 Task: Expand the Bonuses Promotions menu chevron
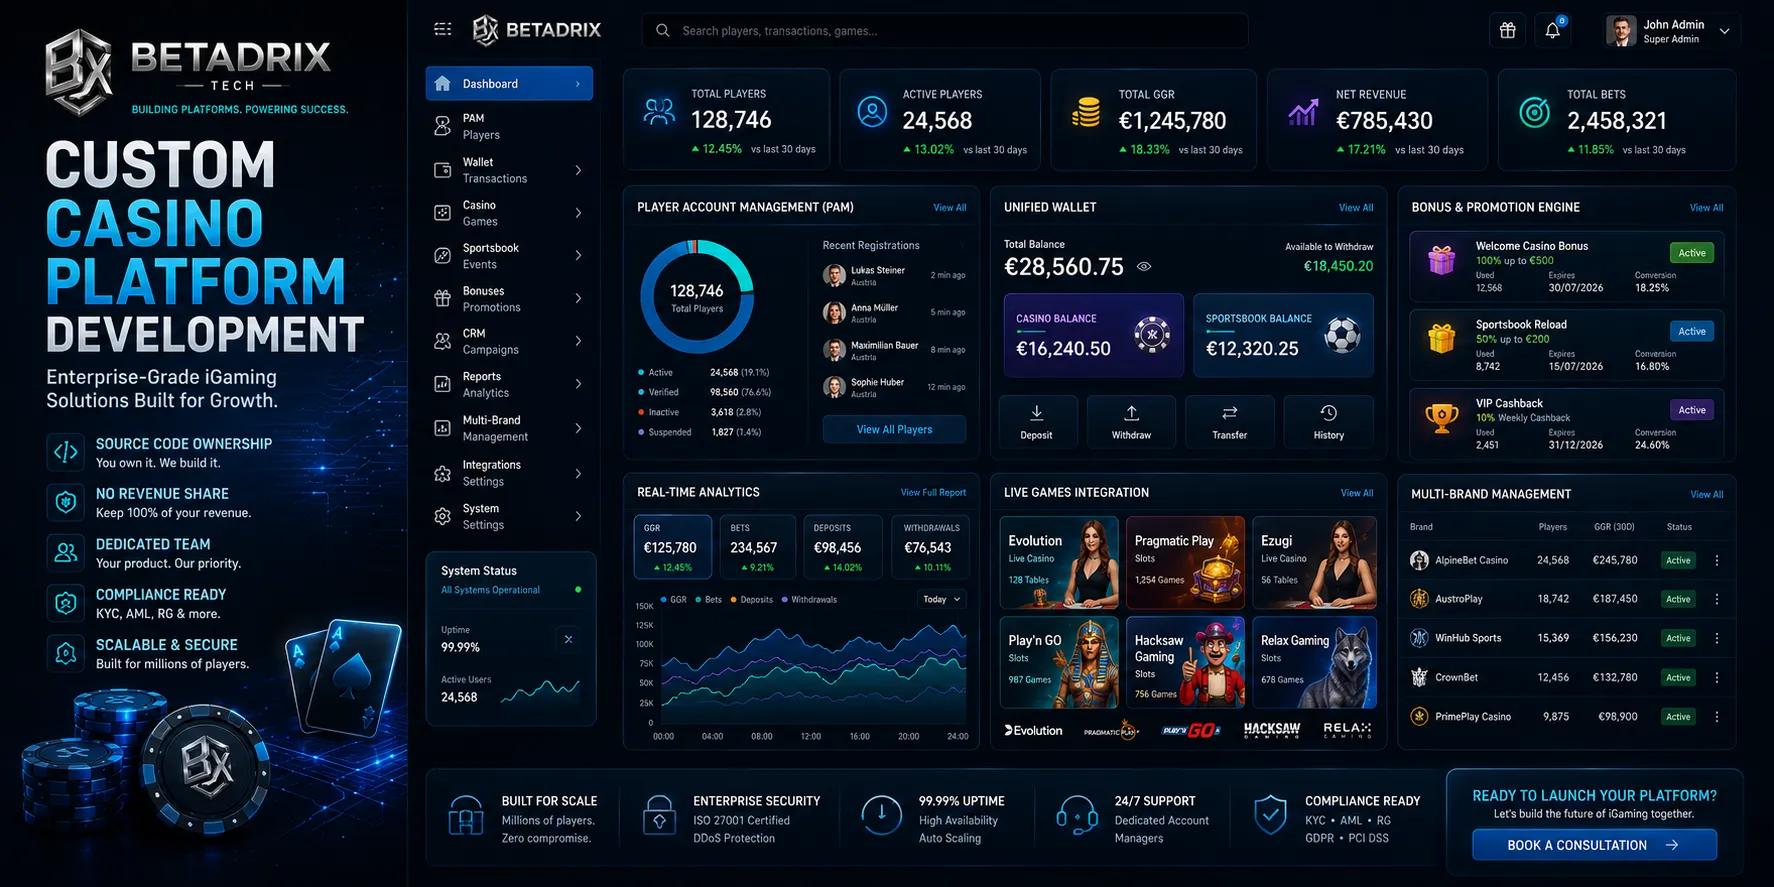(578, 298)
